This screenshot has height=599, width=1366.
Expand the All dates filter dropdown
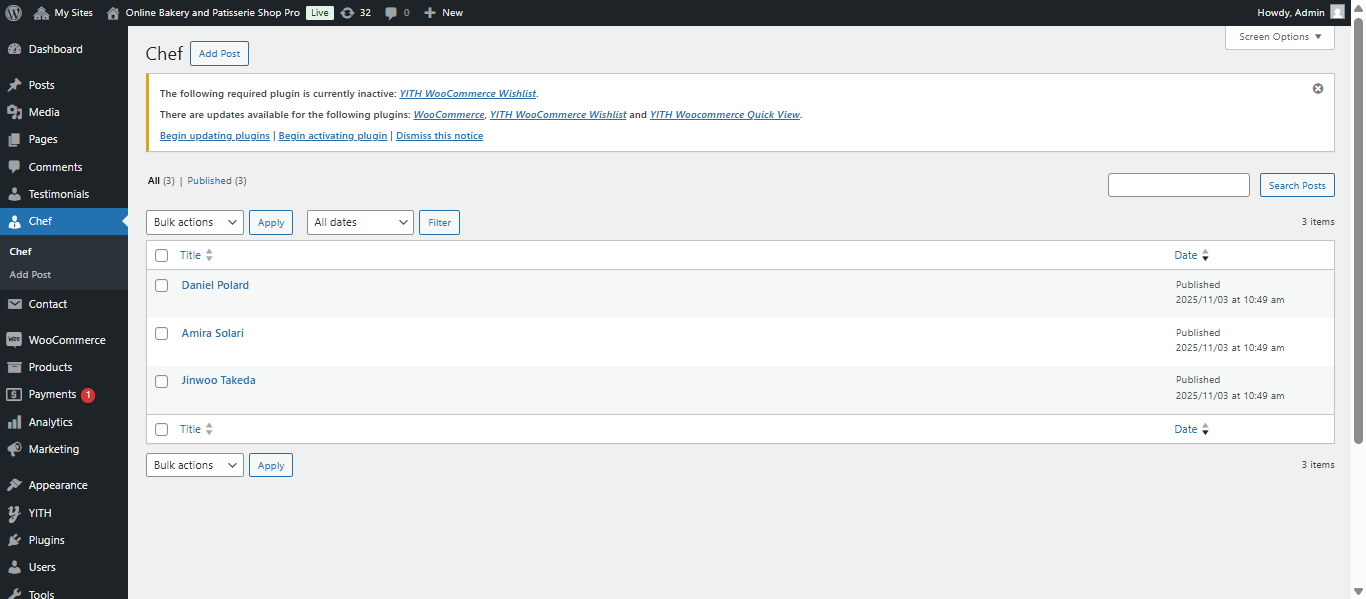tap(359, 222)
